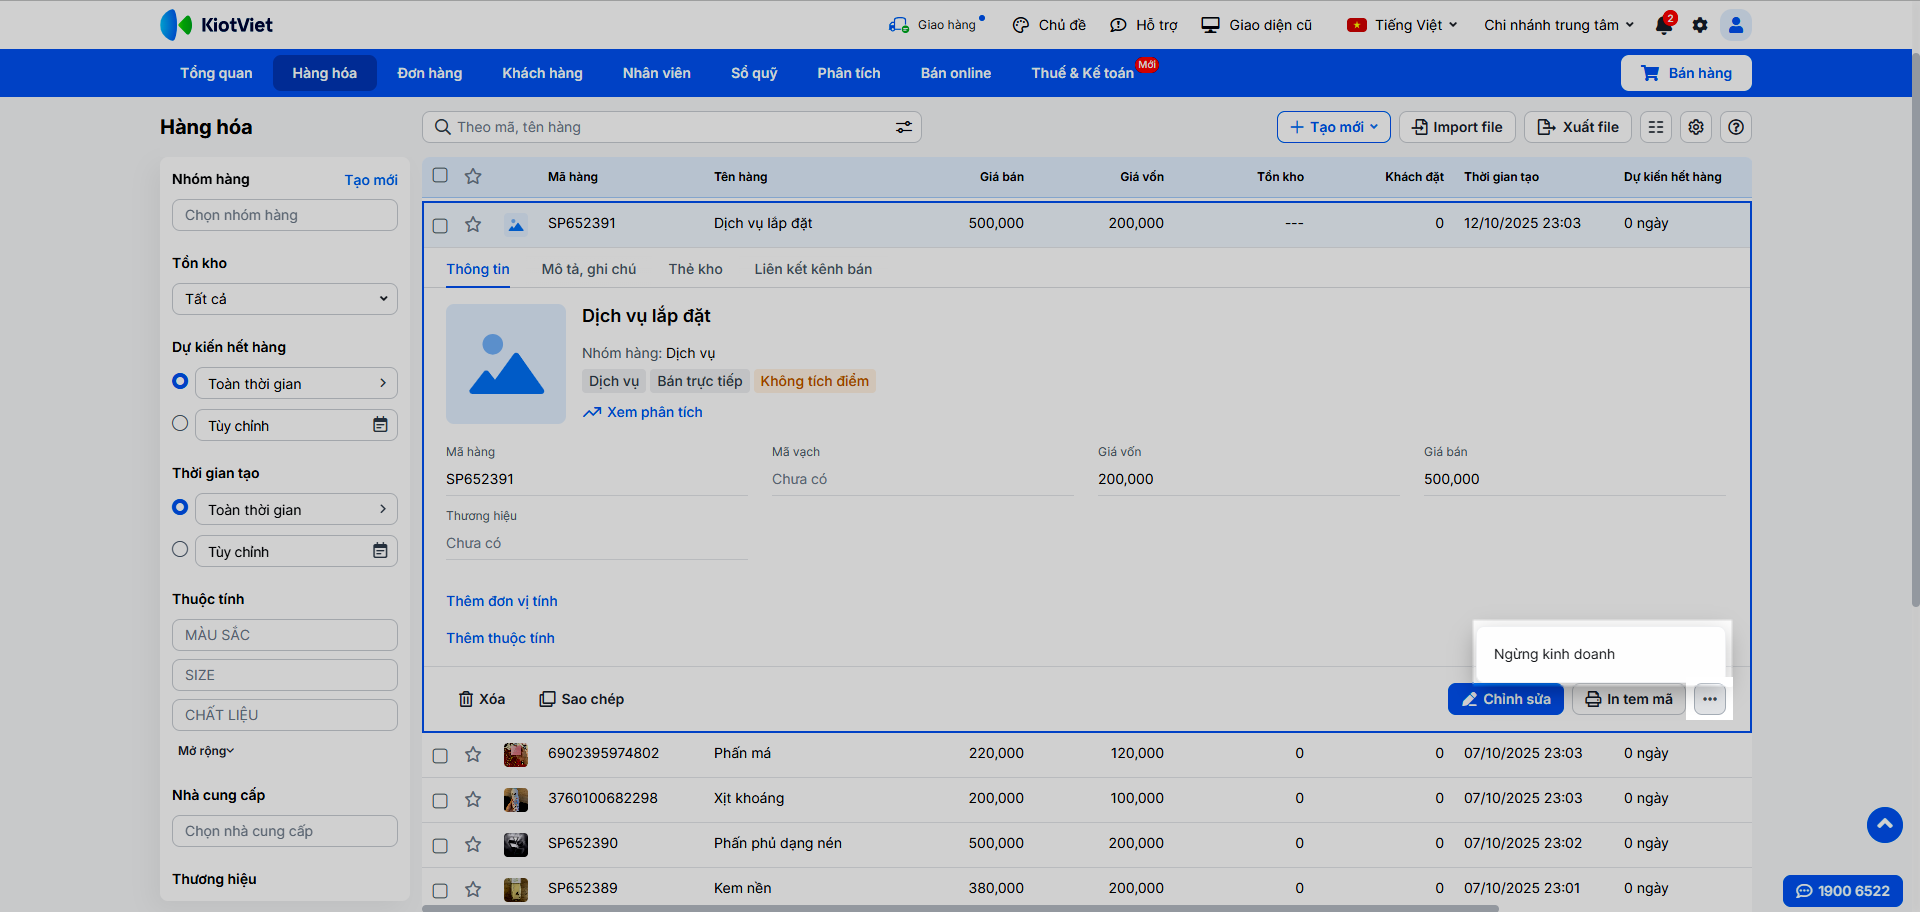Click the notification bell icon
1920x912 pixels.
click(x=1664, y=25)
